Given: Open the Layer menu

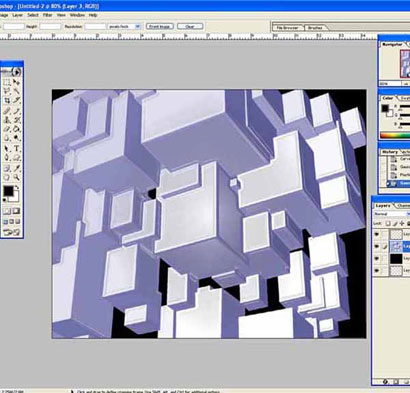Looking at the screenshot, I should pos(17,15).
